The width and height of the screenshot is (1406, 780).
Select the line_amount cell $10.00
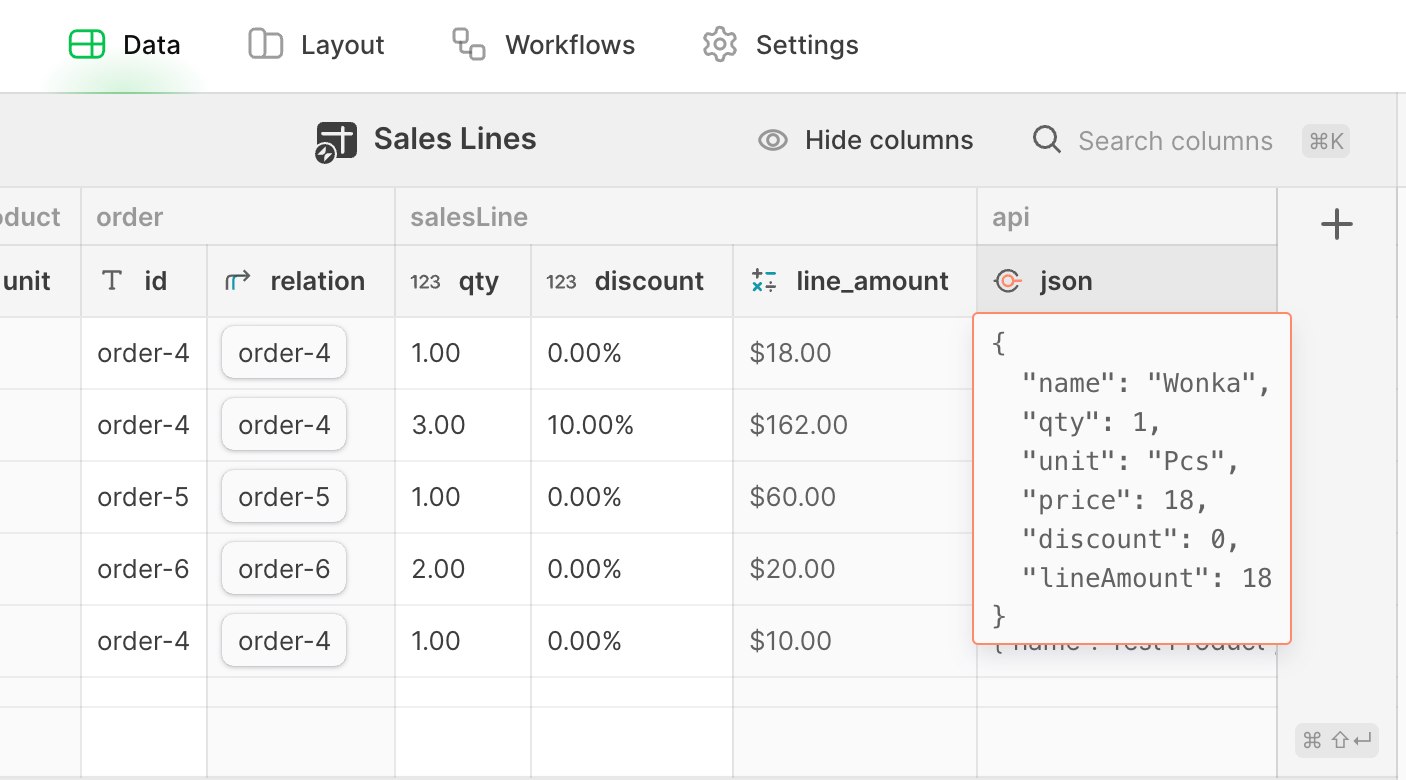click(x=855, y=641)
